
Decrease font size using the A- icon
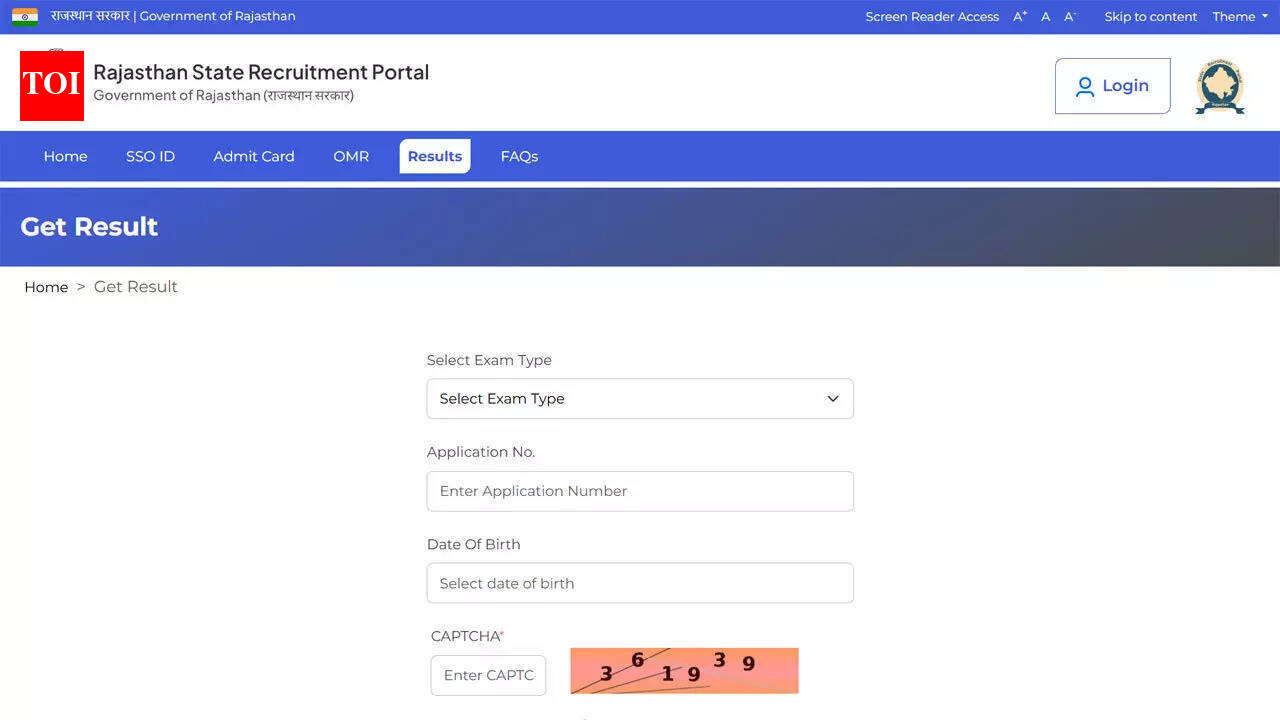(1069, 16)
